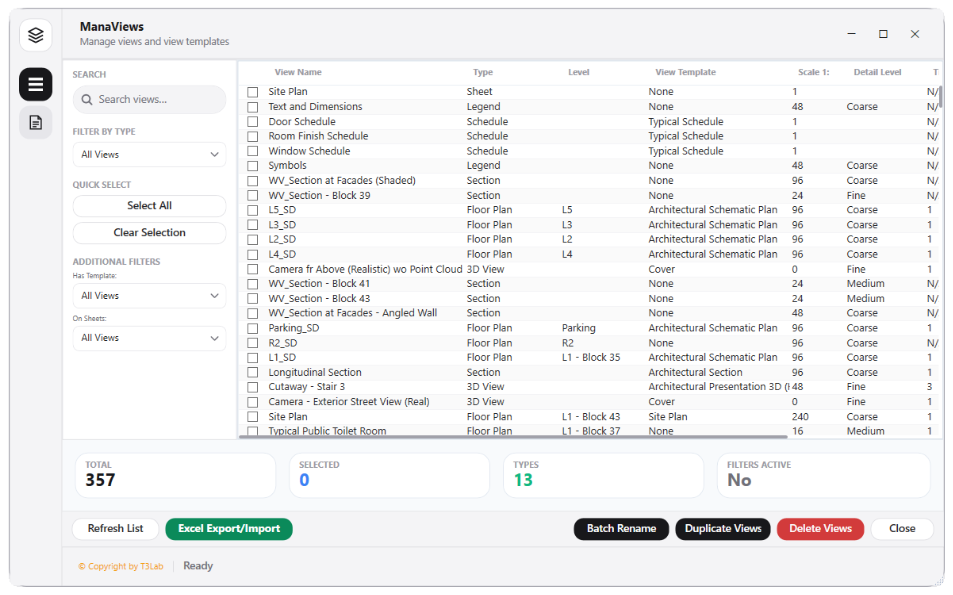Viewport: 953px width, 595px height.
Task: Click the Batch Rename button
Action: (621, 529)
